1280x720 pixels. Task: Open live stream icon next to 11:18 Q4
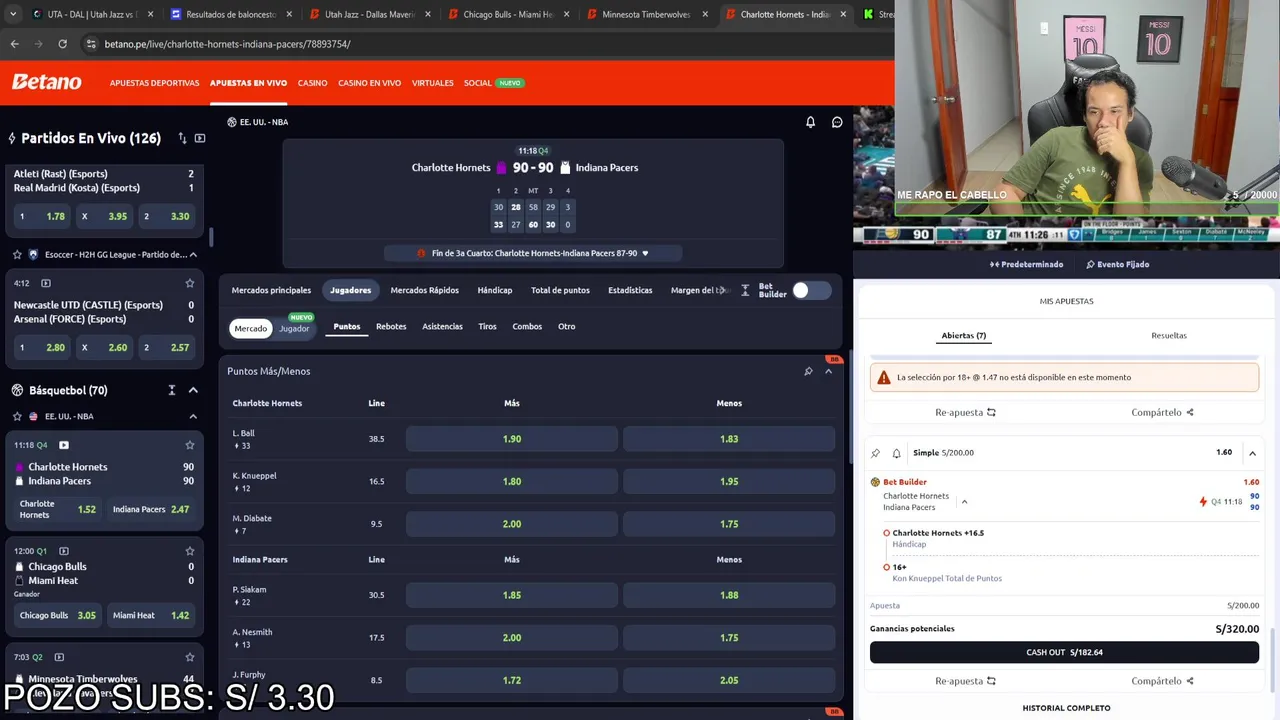(x=64, y=445)
